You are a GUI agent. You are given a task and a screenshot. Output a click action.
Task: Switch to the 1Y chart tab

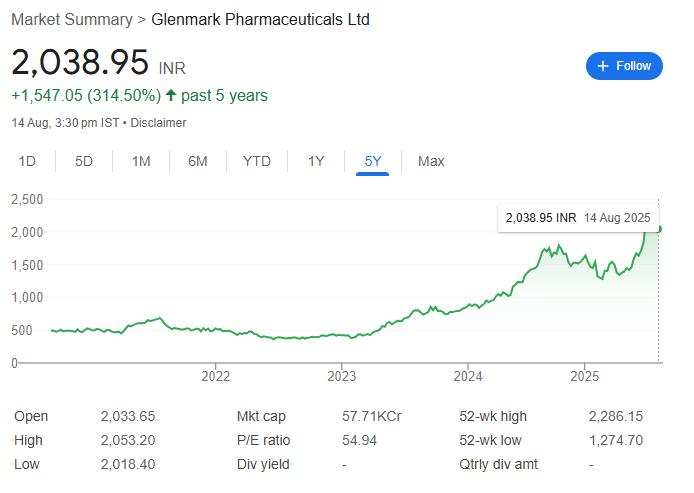[x=316, y=161]
